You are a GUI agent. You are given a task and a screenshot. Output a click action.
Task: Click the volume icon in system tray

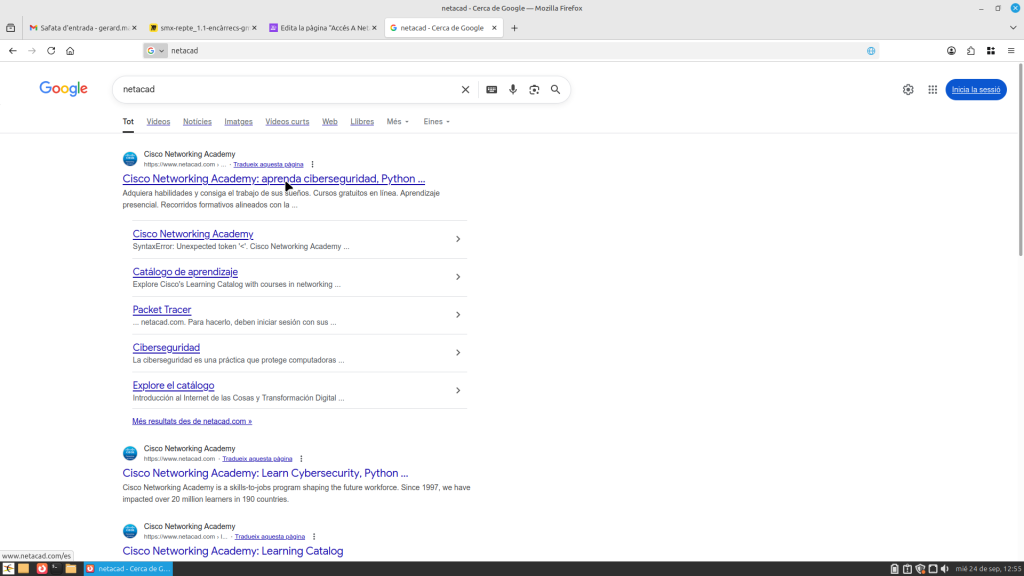(945, 569)
